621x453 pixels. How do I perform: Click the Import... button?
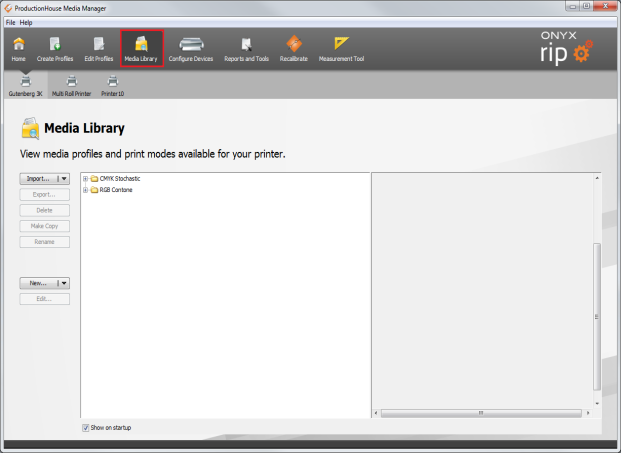tap(38, 179)
